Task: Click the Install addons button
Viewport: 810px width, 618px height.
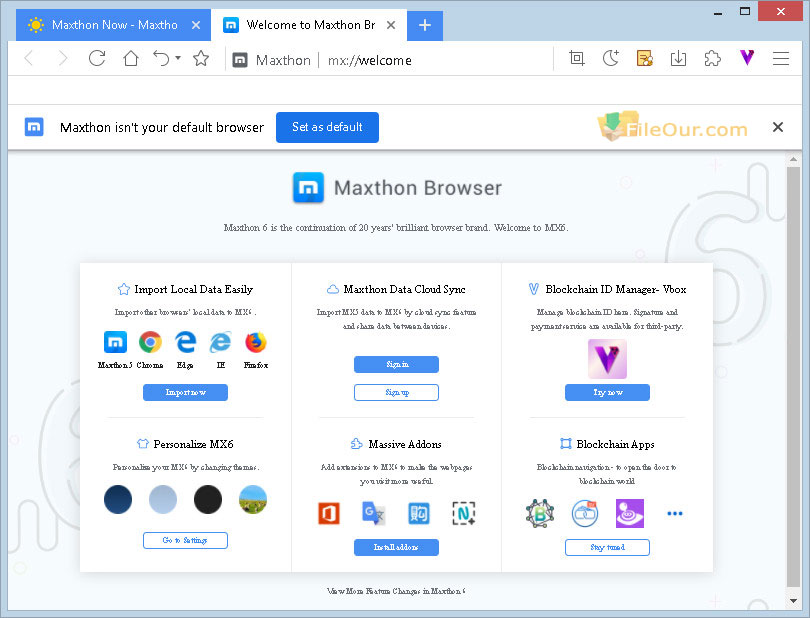Action: [x=396, y=548]
